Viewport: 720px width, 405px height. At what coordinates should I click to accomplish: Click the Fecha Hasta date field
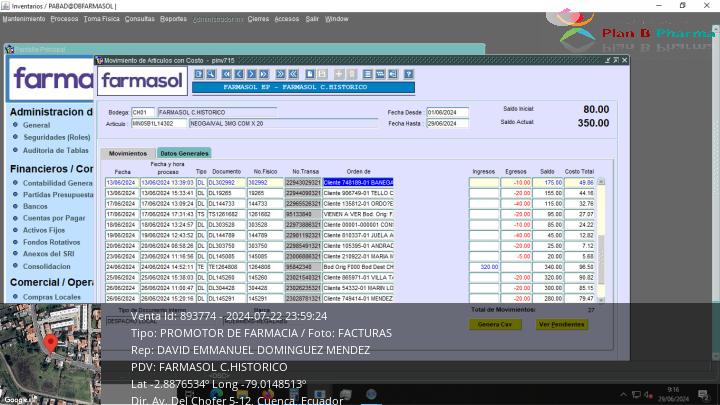click(x=447, y=124)
